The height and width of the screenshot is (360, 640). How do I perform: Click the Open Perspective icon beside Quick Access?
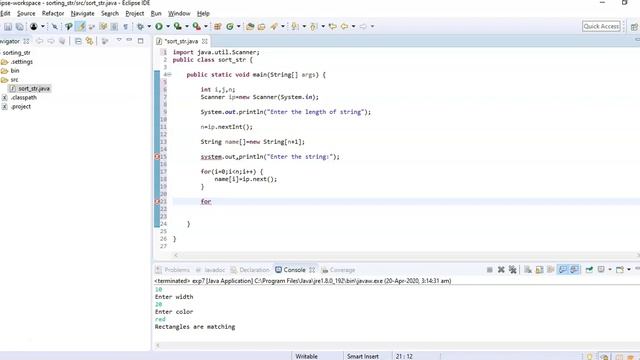point(634,27)
